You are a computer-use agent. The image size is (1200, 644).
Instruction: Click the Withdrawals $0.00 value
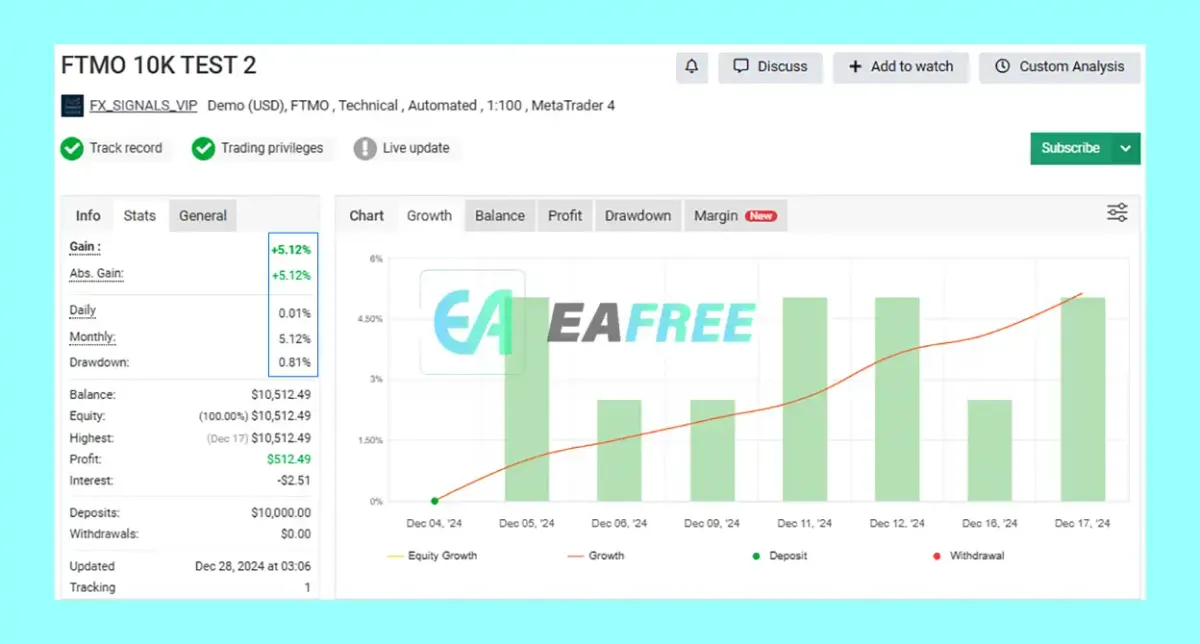coord(296,534)
